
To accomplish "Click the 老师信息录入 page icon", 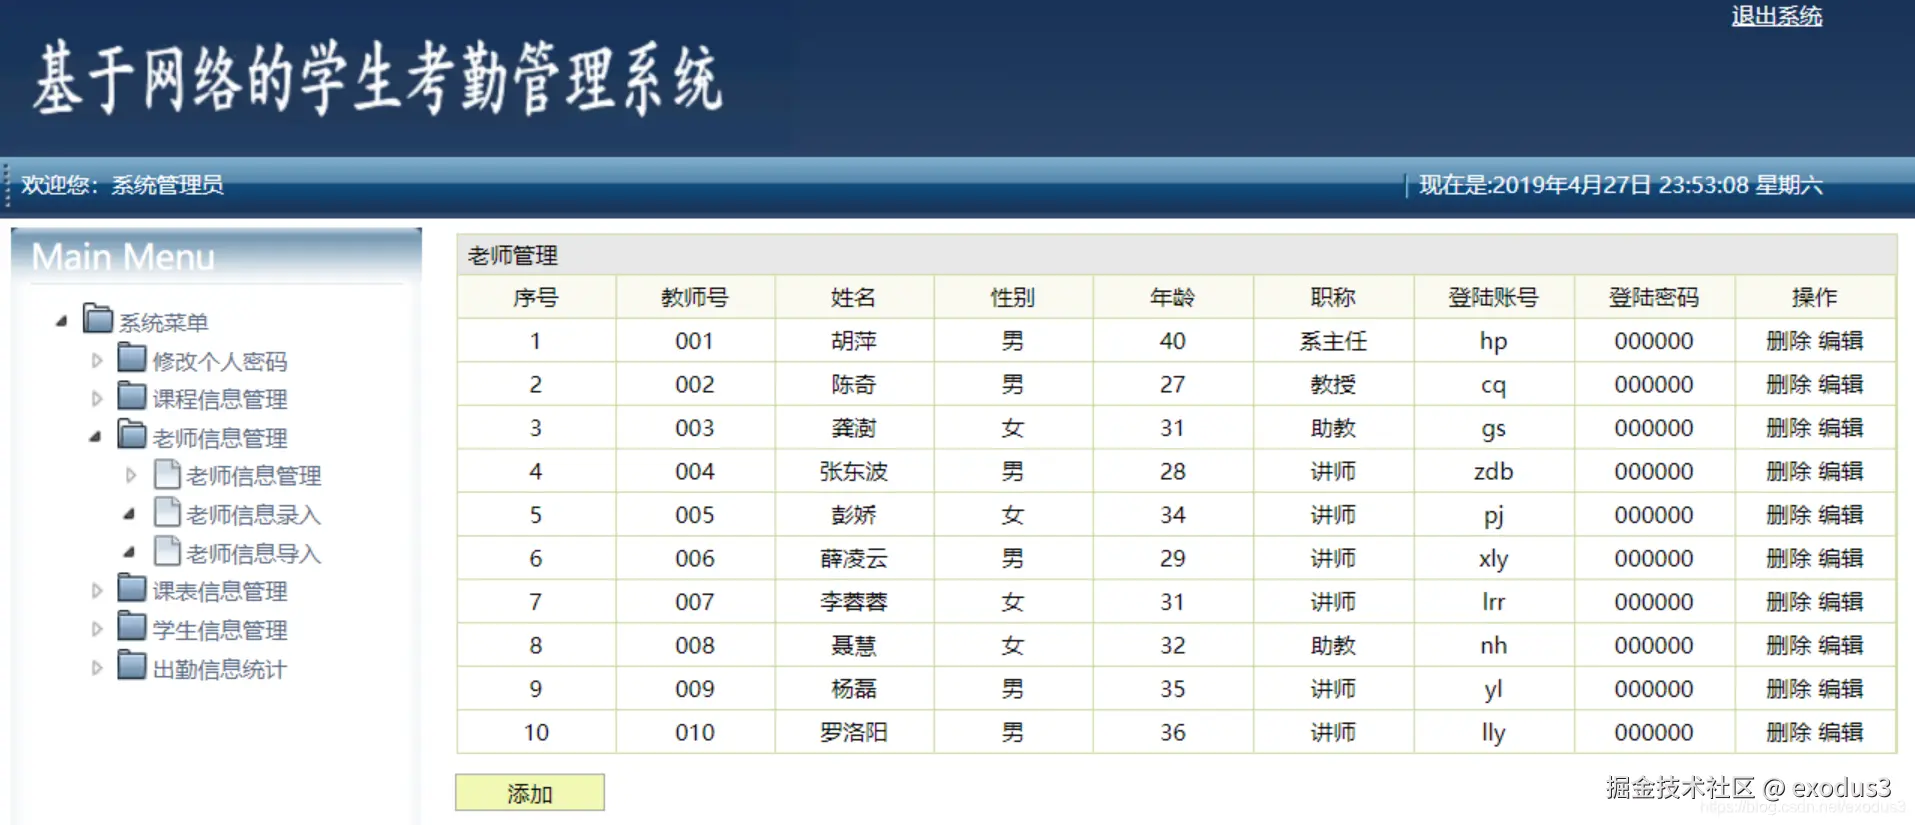I will [x=167, y=513].
